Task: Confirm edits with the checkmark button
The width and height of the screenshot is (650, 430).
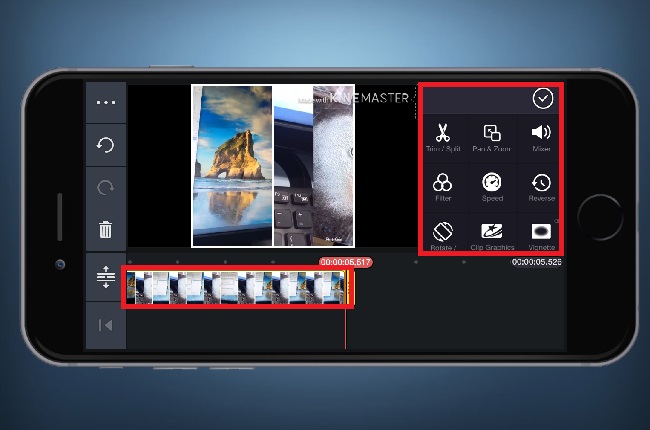Action: point(542,98)
